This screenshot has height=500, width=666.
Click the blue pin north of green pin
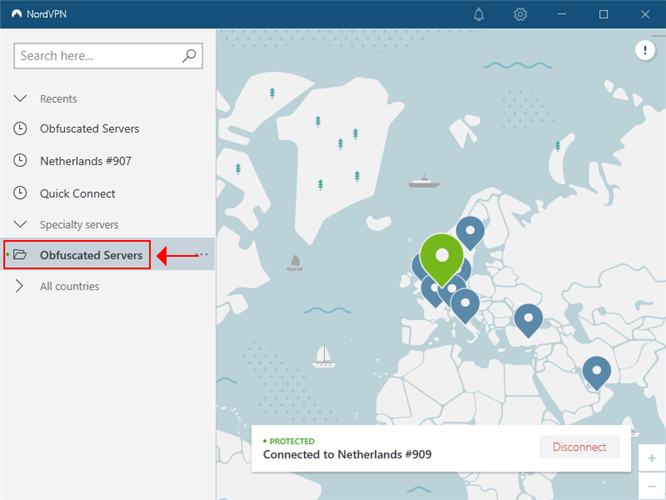469,230
